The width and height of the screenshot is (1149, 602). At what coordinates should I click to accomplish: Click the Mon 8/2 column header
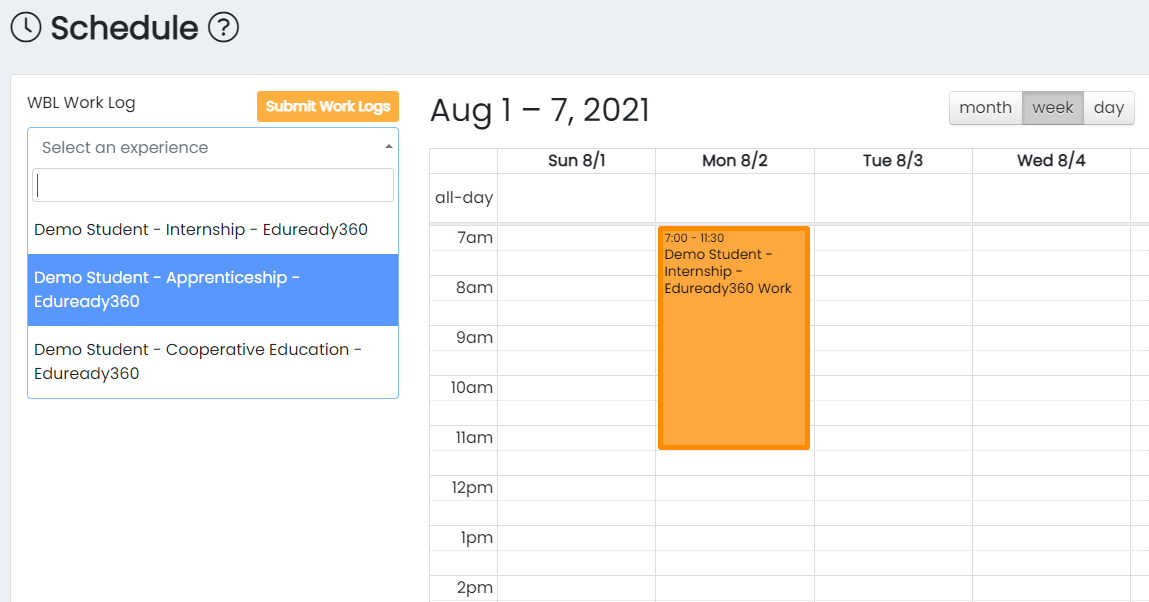pyautogui.click(x=735, y=161)
